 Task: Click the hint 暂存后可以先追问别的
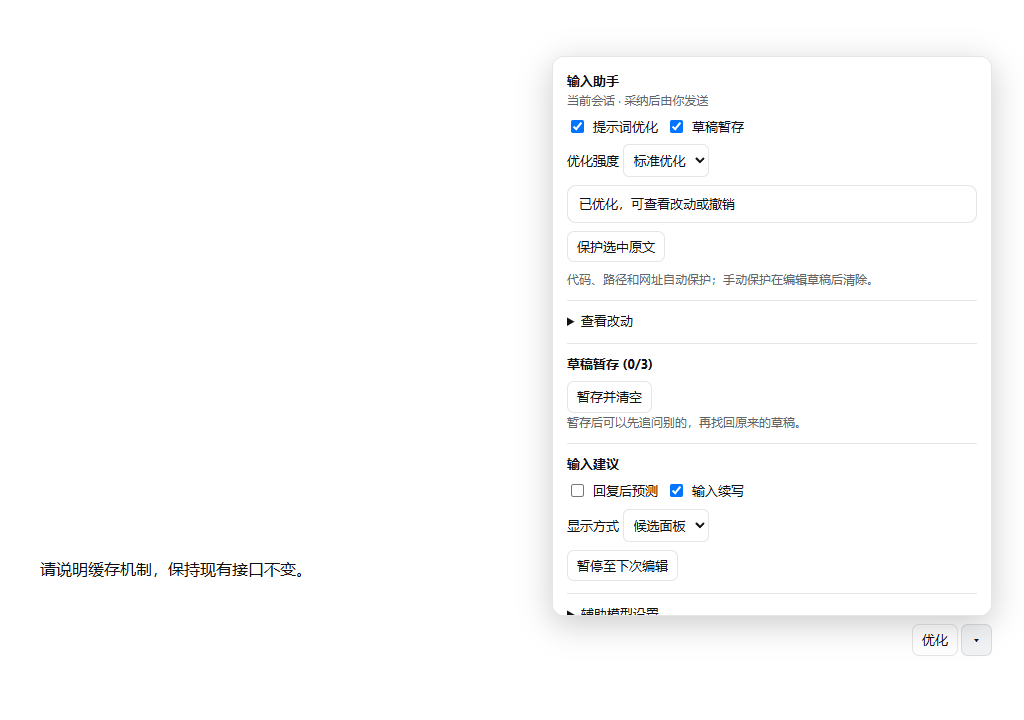[686, 423]
